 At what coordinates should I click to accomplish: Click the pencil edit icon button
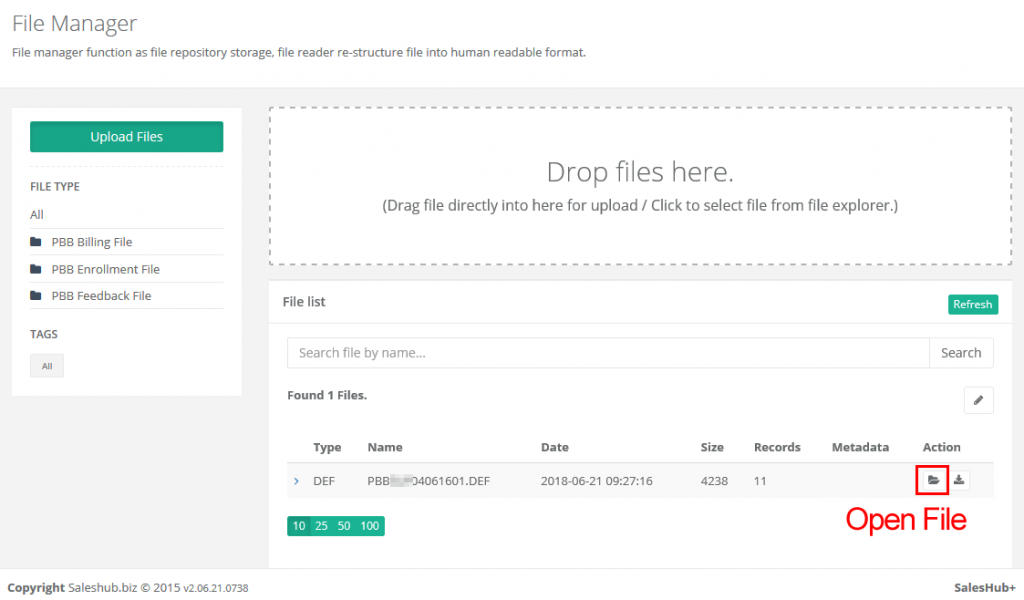point(978,401)
